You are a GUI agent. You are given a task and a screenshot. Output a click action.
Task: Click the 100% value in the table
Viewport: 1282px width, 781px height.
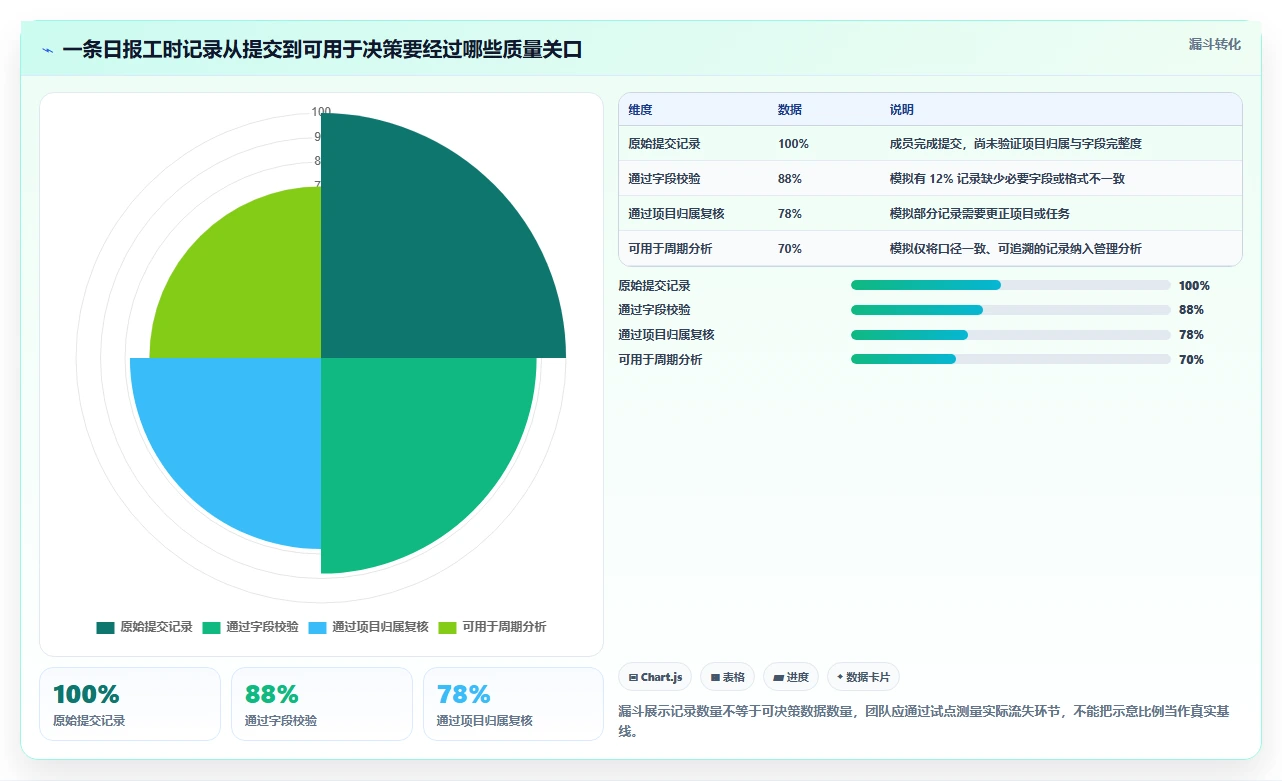[793, 144]
